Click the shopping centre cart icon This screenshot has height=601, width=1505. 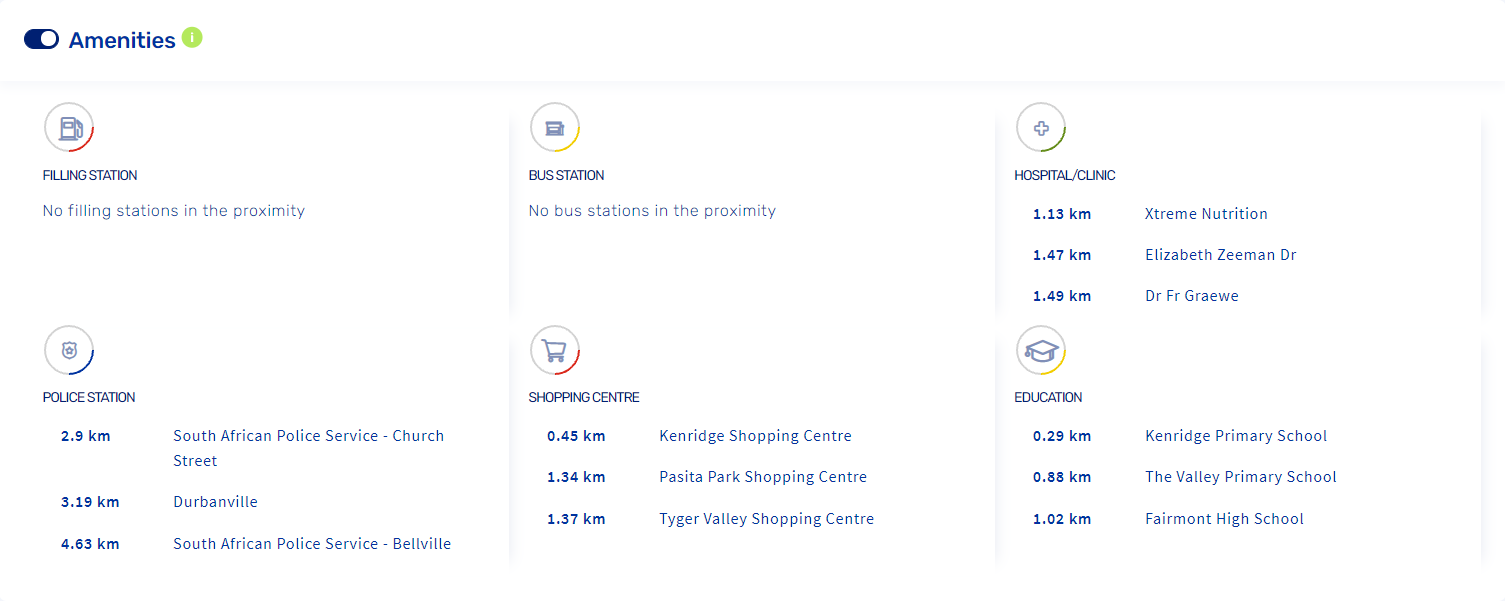pyautogui.click(x=555, y=350)
